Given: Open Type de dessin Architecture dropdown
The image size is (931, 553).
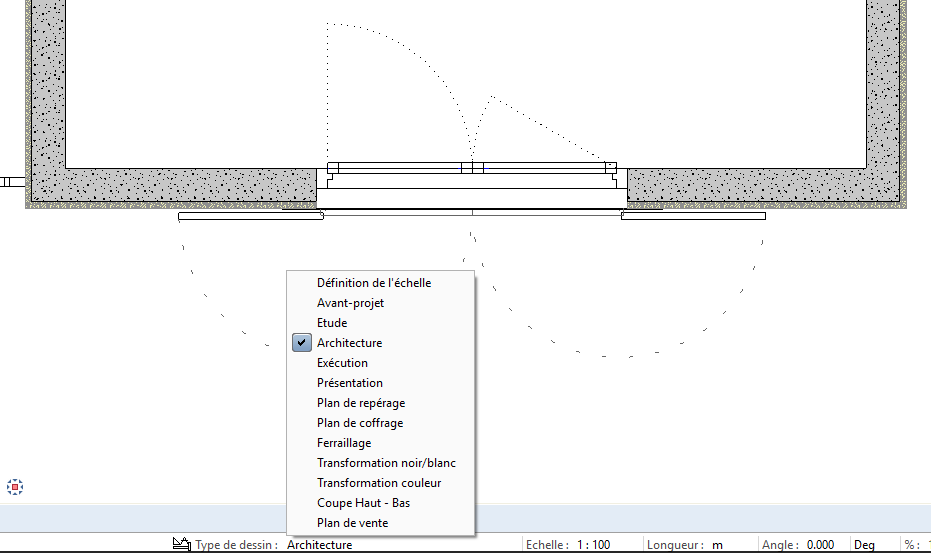Looking at the screenshot, I should (319, 545).
